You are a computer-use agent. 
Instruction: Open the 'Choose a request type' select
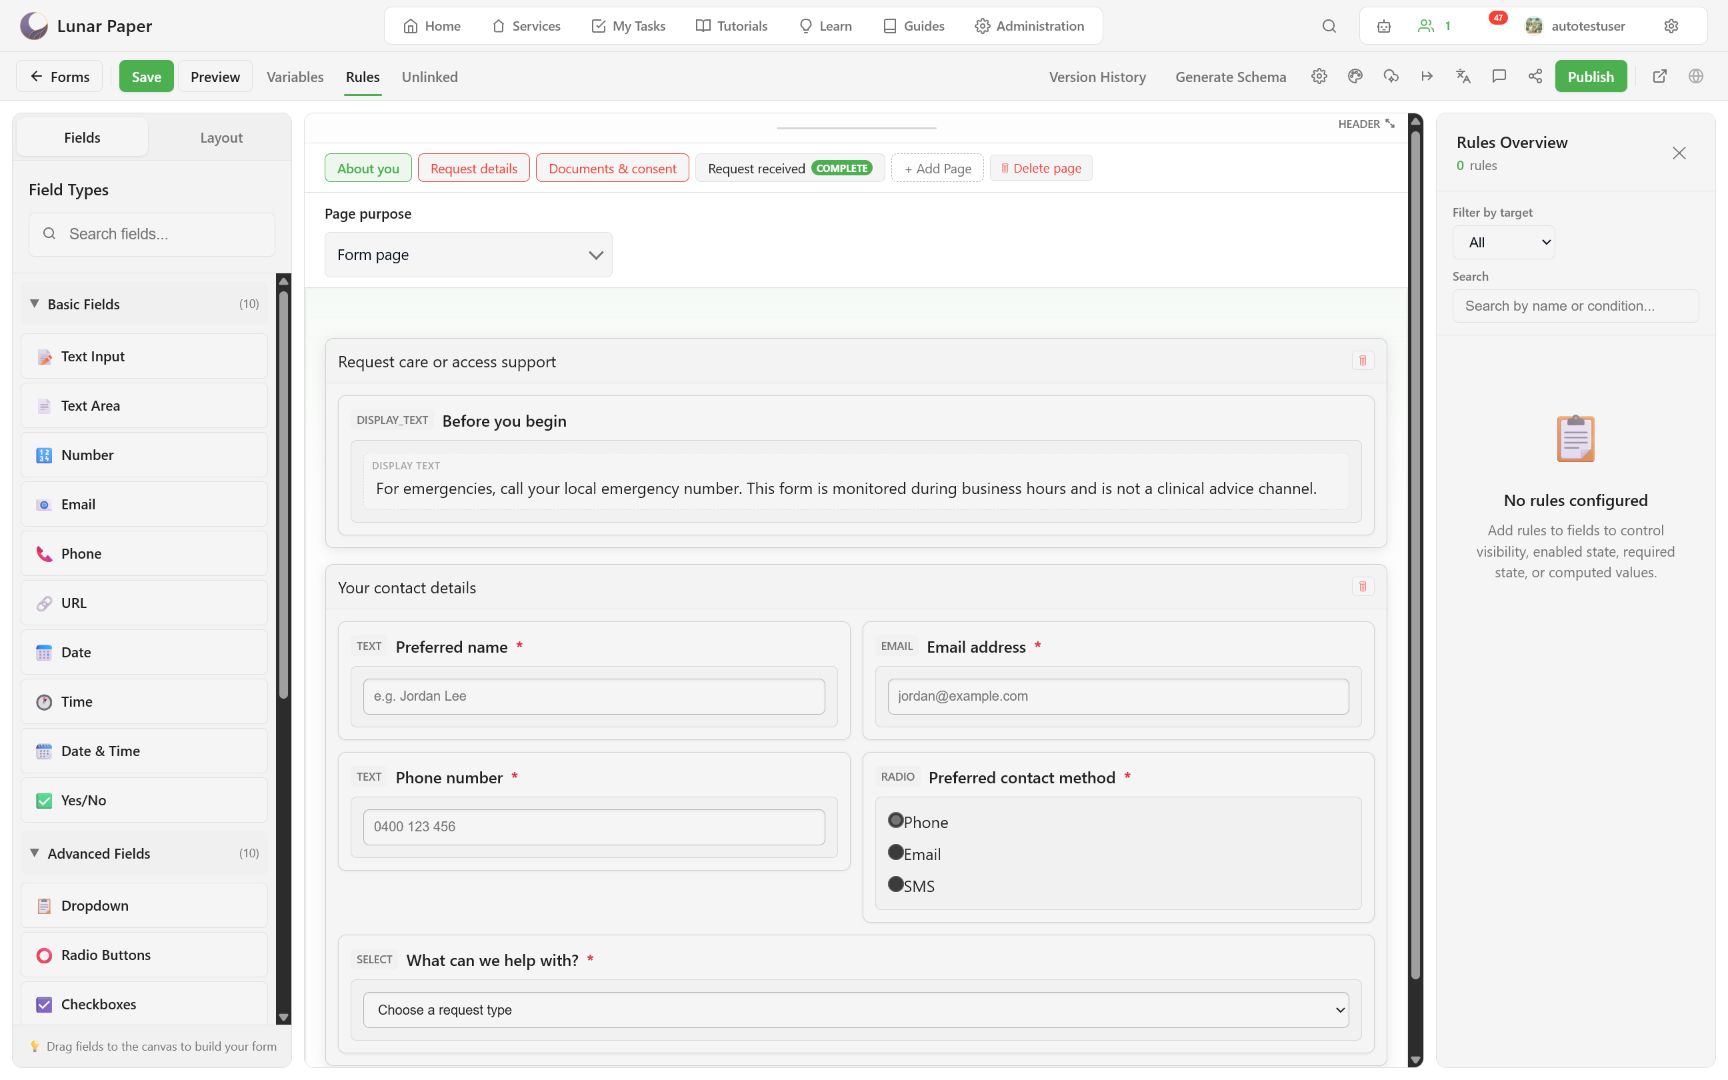(x=855, y=1010)
